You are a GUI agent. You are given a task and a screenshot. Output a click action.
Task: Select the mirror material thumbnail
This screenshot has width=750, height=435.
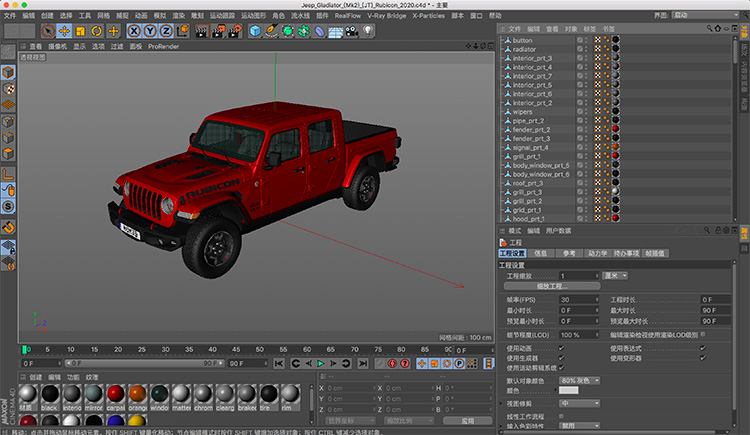[x=93, y=397]
